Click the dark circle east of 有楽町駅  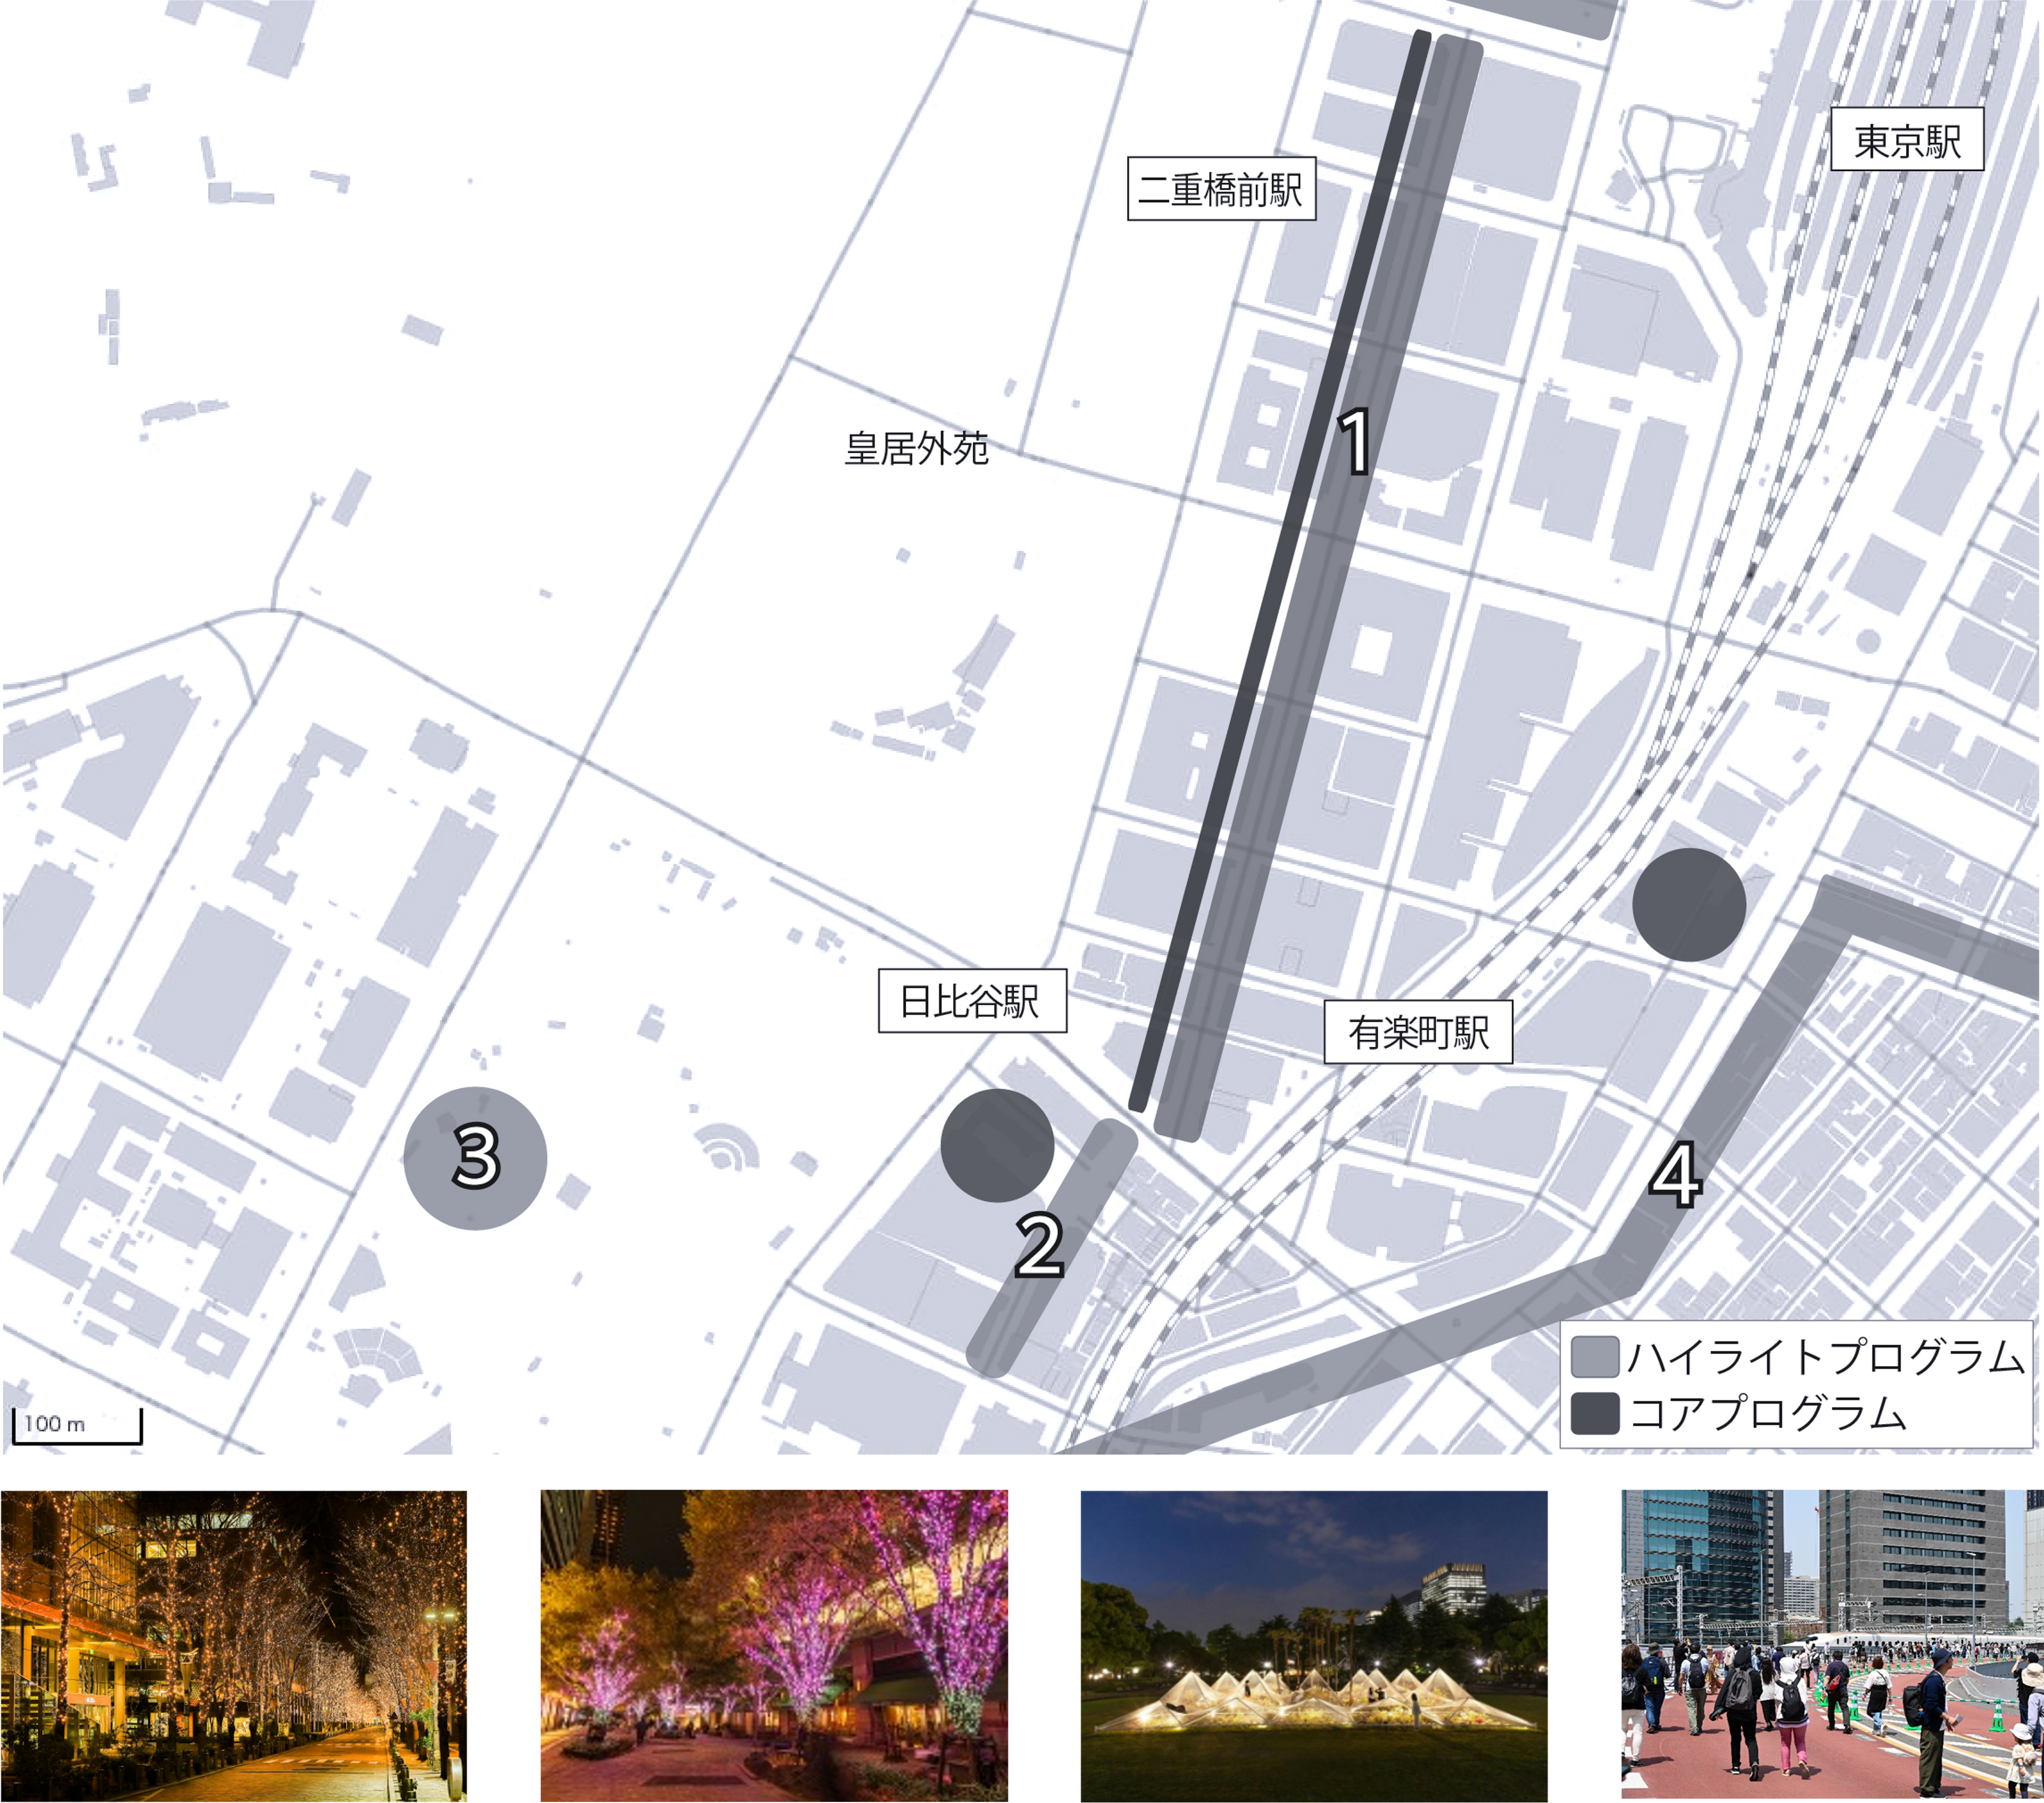1689,904
